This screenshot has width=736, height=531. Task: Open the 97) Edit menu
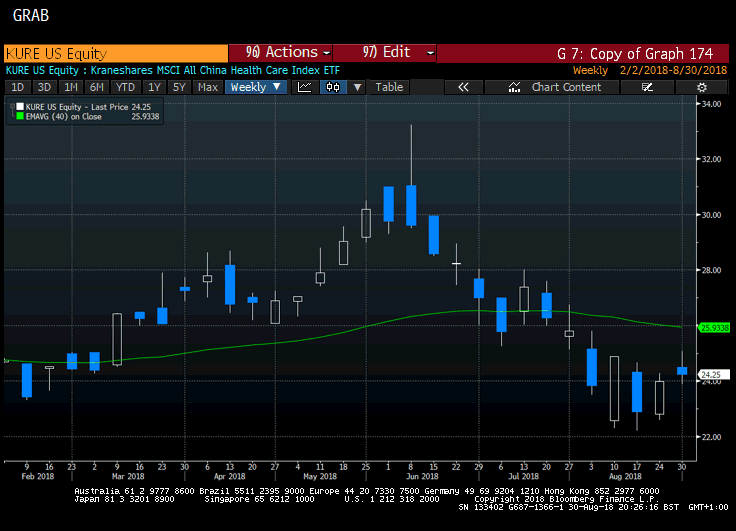coord(384,53)
